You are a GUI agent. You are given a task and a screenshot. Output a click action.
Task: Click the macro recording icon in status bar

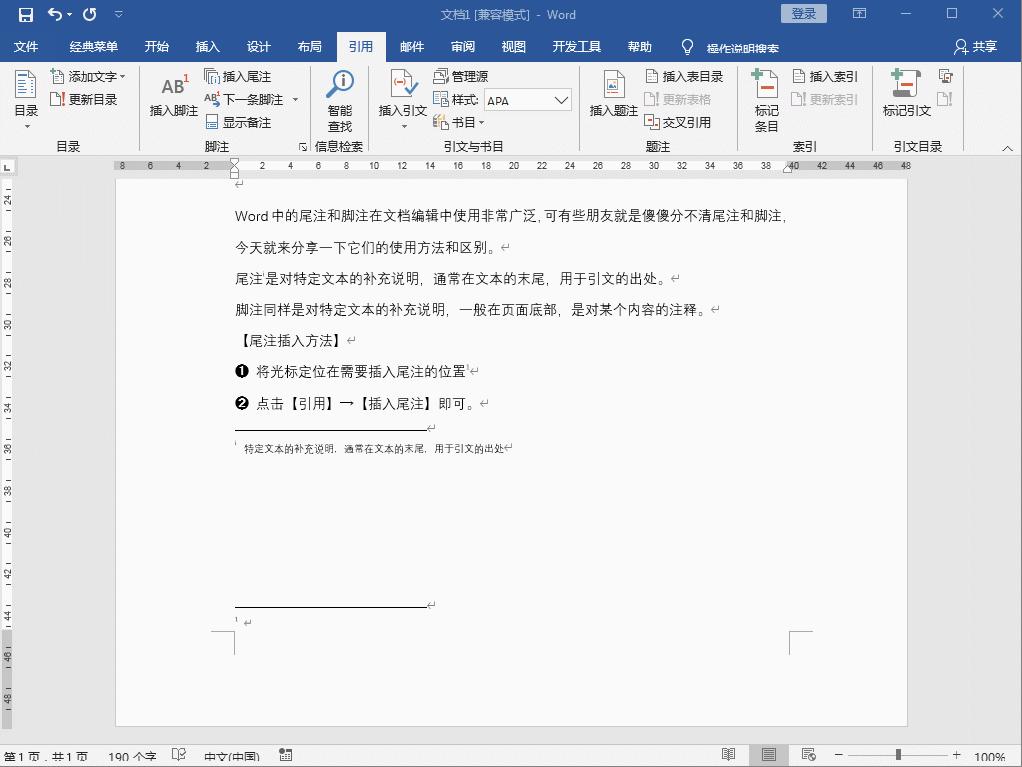(285, 755)
